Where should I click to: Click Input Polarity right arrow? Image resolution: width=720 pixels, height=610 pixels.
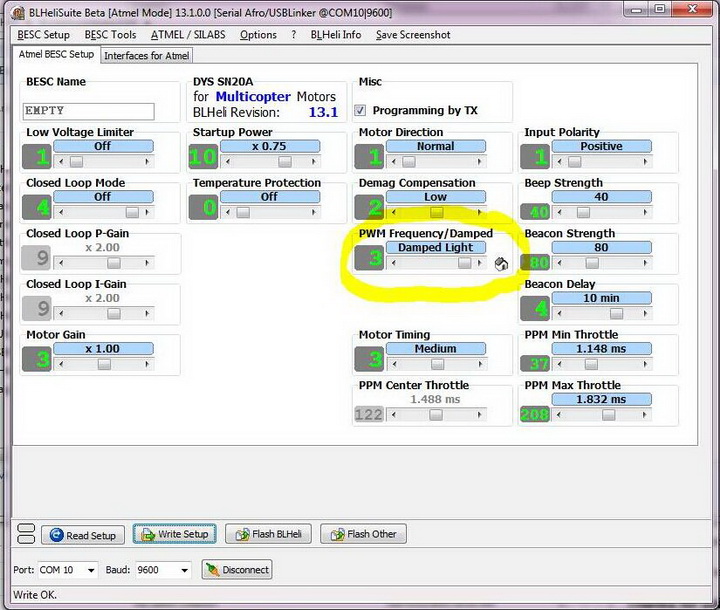(646, 162)
